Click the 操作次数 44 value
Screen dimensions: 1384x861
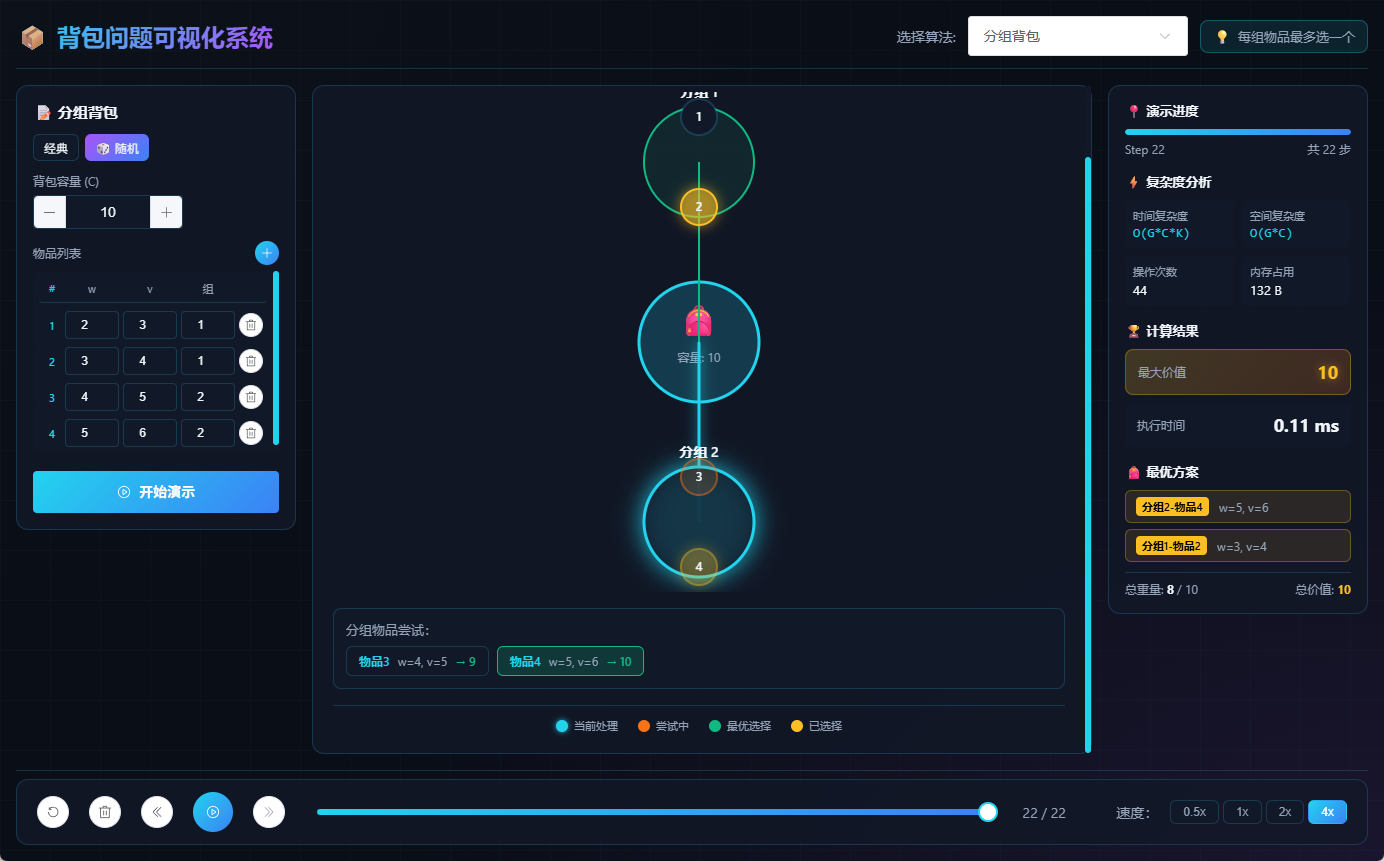point(1140,291)
